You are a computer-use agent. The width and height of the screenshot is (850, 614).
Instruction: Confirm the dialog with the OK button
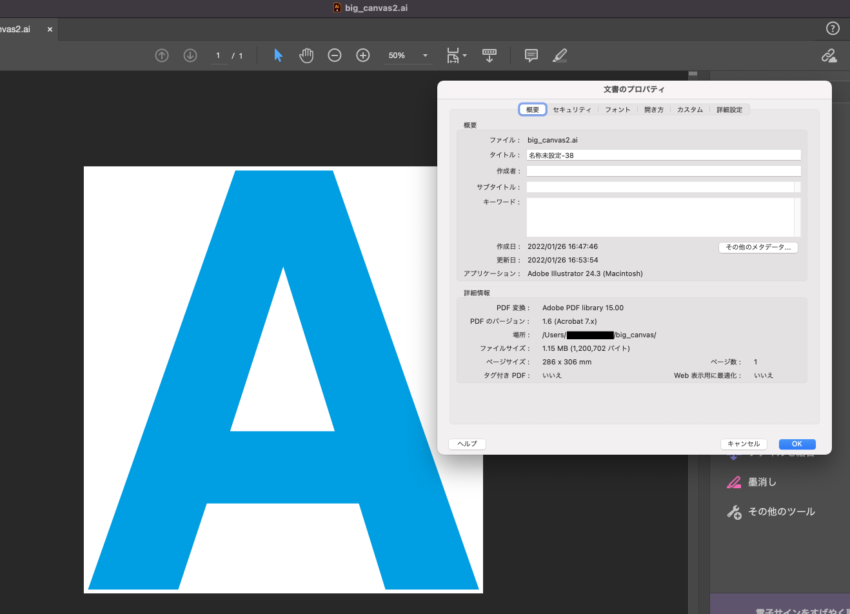[x=797, y=444]
